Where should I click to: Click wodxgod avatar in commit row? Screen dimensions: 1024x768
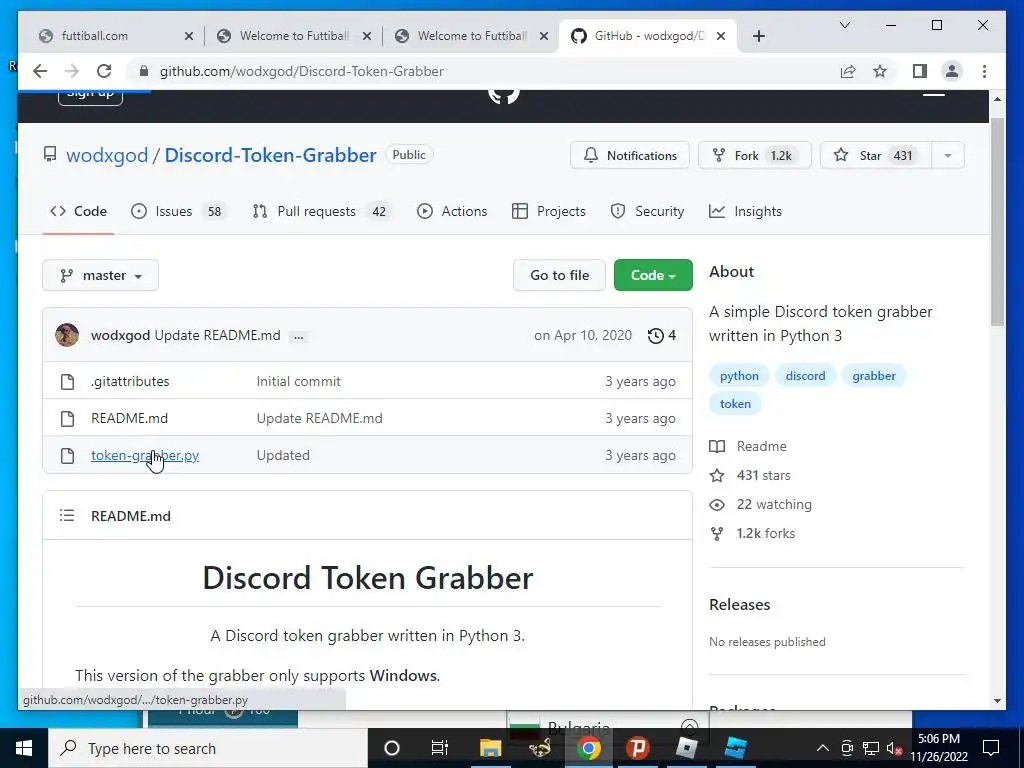pos(67,335)
